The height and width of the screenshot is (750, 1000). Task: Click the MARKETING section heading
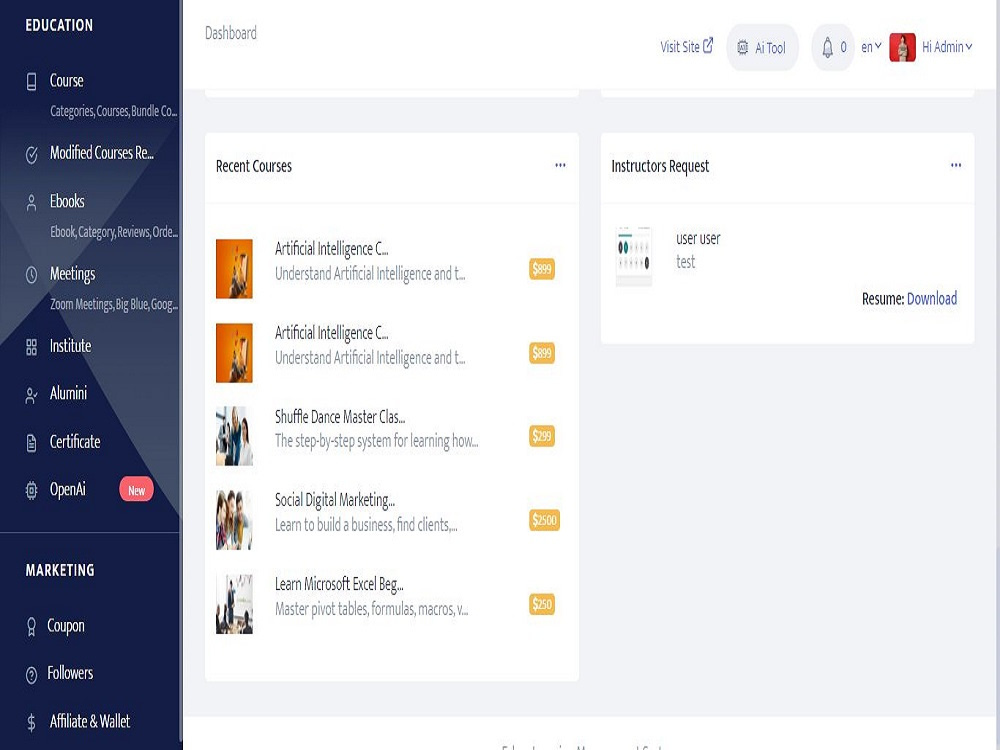tap(60, 570)
